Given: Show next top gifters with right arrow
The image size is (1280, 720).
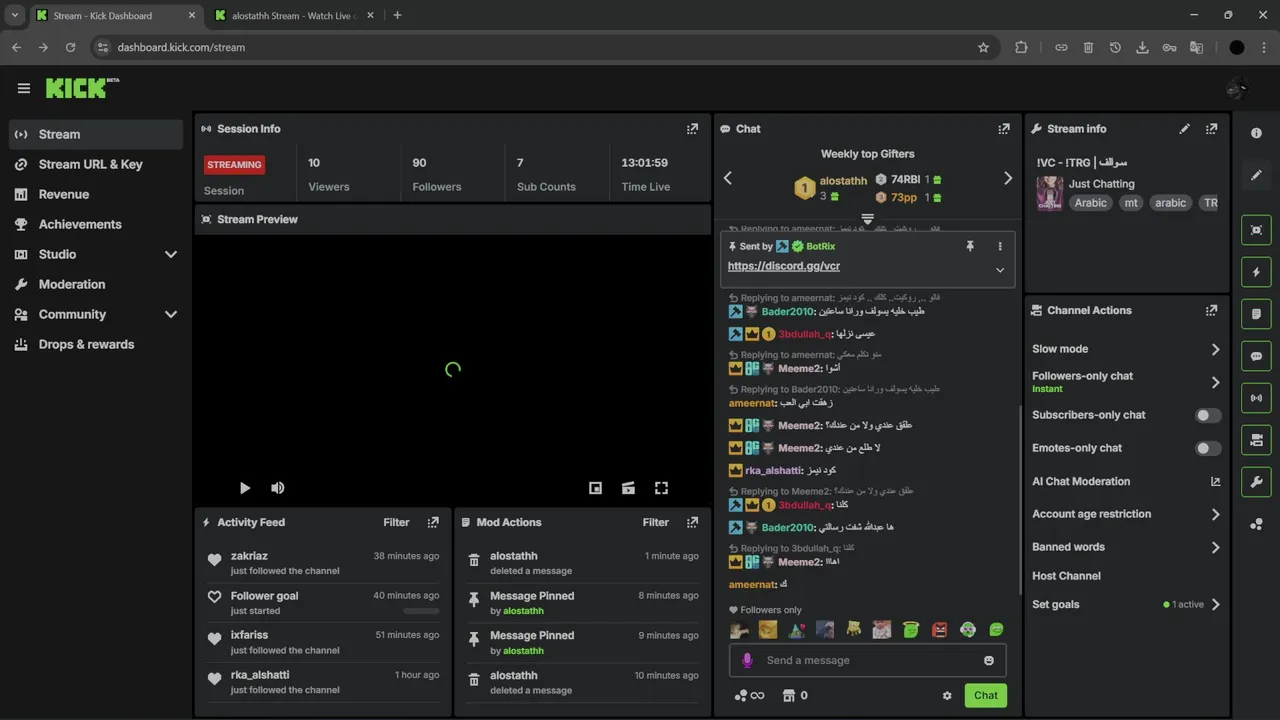Looking at the screenshot, I should [1008, 178].
